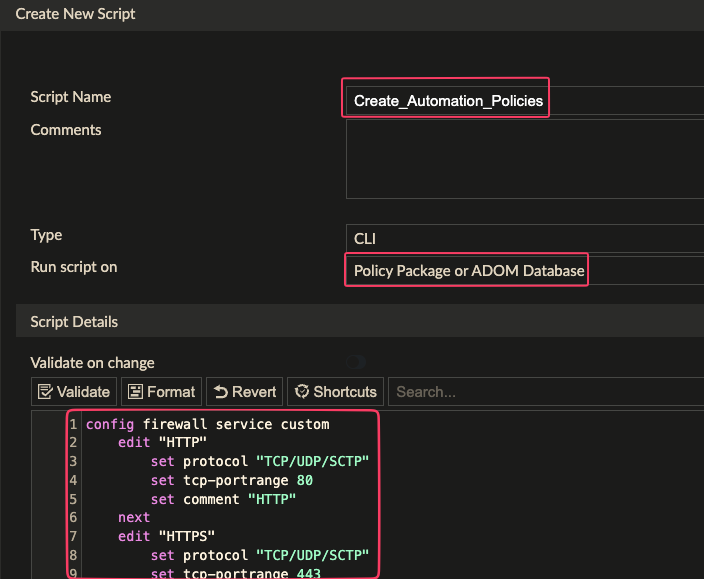The image size is (704, 579).
Task: Click the first "next" statement in code
Action: (x=134, y=517)
